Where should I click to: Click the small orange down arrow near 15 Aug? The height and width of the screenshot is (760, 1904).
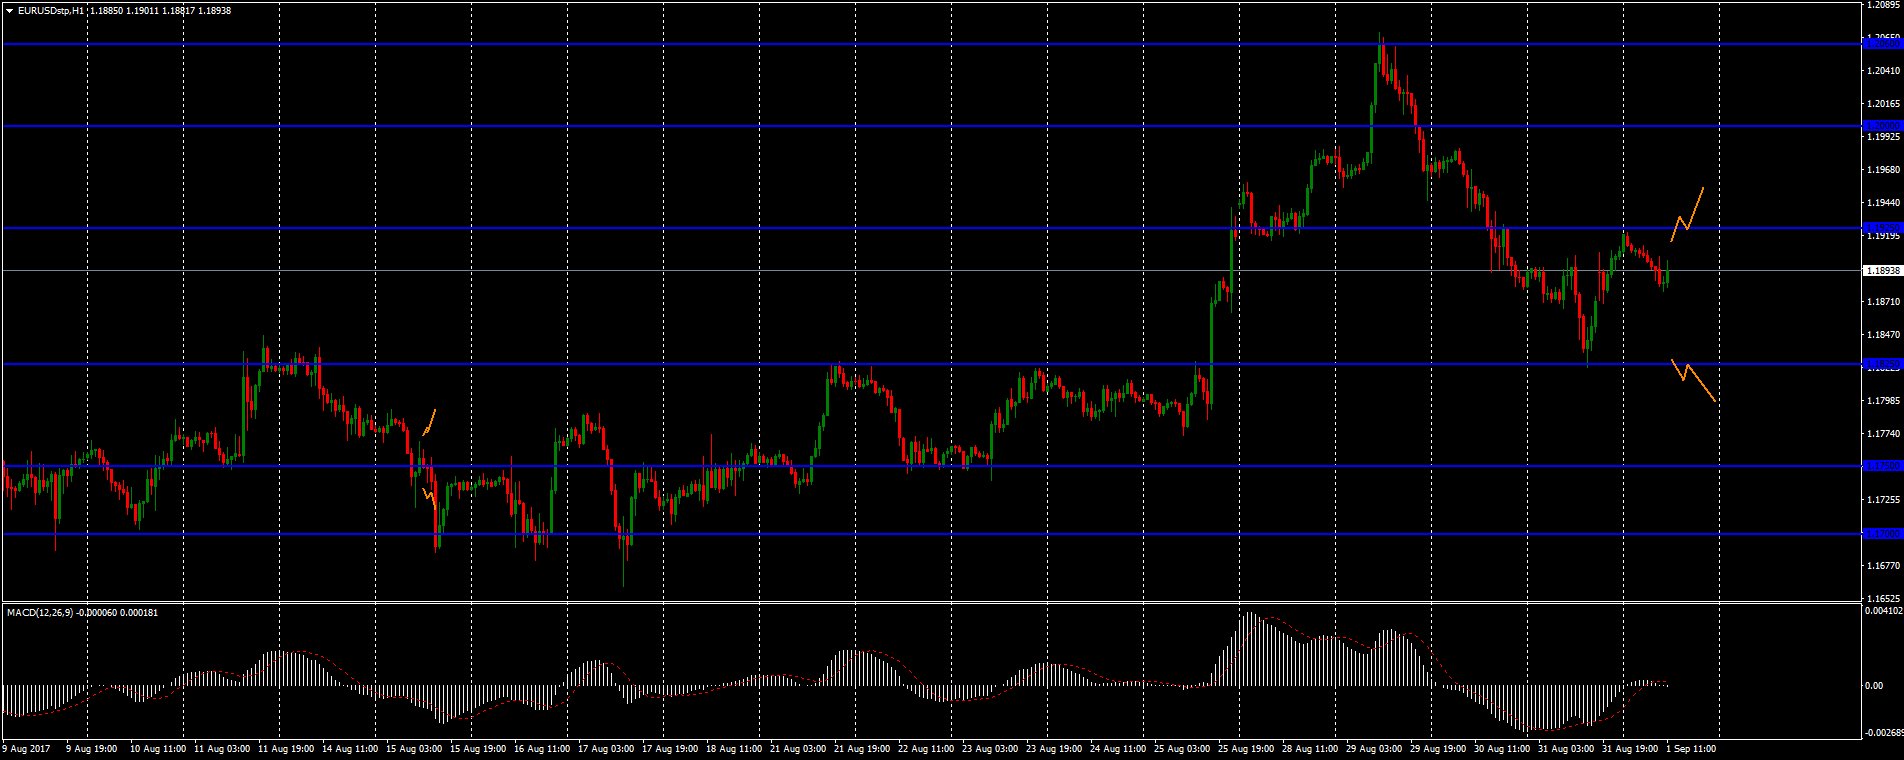(430, 495)
